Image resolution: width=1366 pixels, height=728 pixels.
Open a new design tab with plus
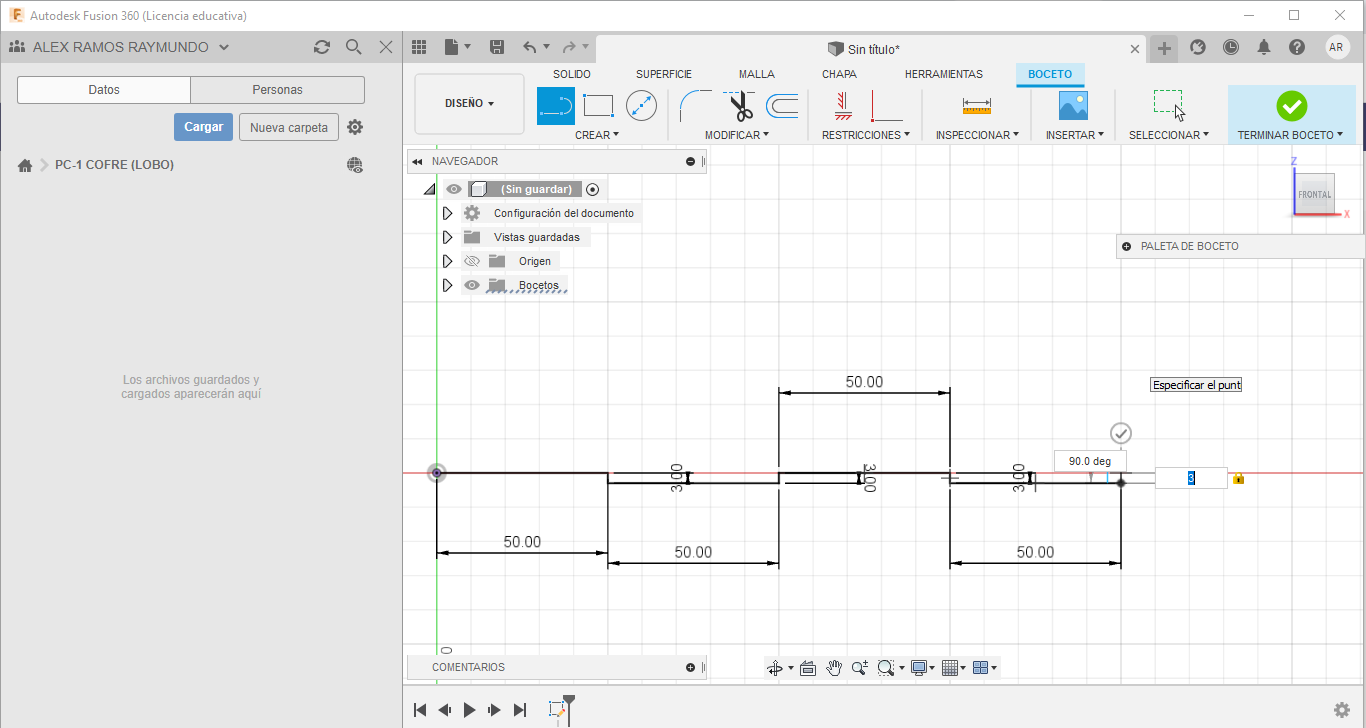coord(1164,47)
